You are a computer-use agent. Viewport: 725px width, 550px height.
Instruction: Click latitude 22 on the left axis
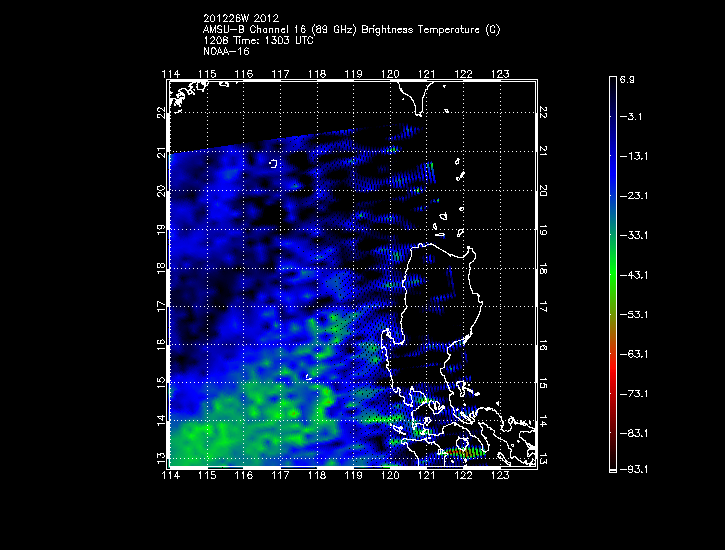pyautogui.click(x=161, y=112)
